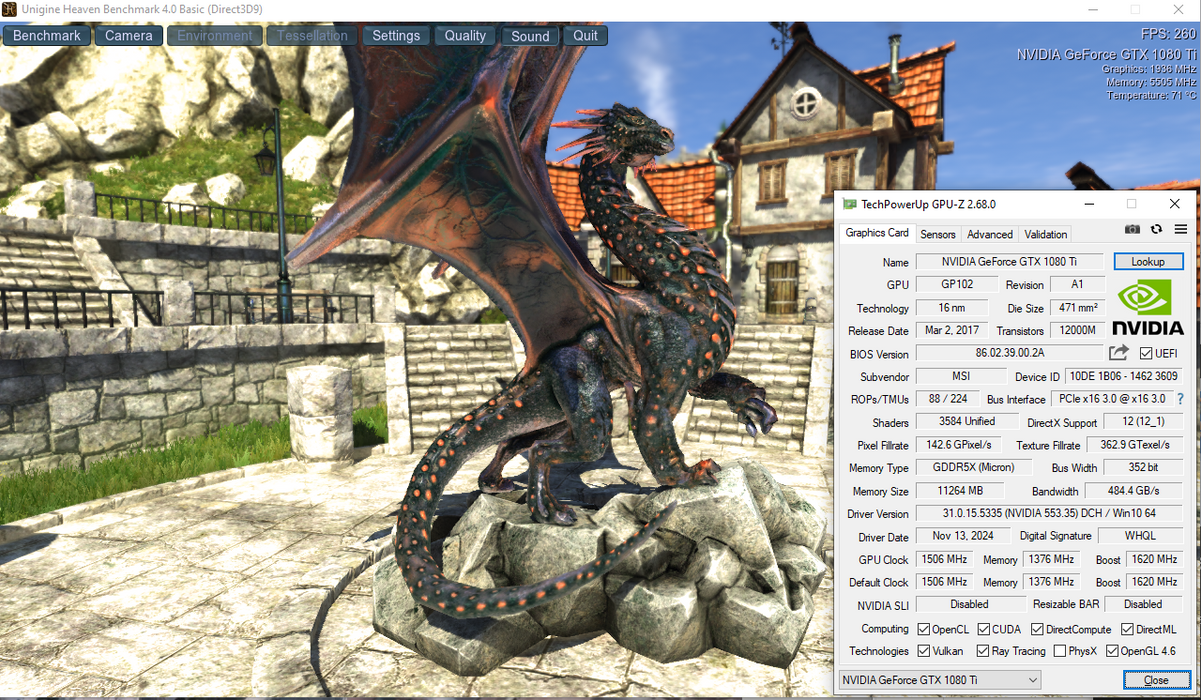The width and height of the screenshot is (1201, 700).
Task: Click the GPU name field
Action: coord(1009,261)
